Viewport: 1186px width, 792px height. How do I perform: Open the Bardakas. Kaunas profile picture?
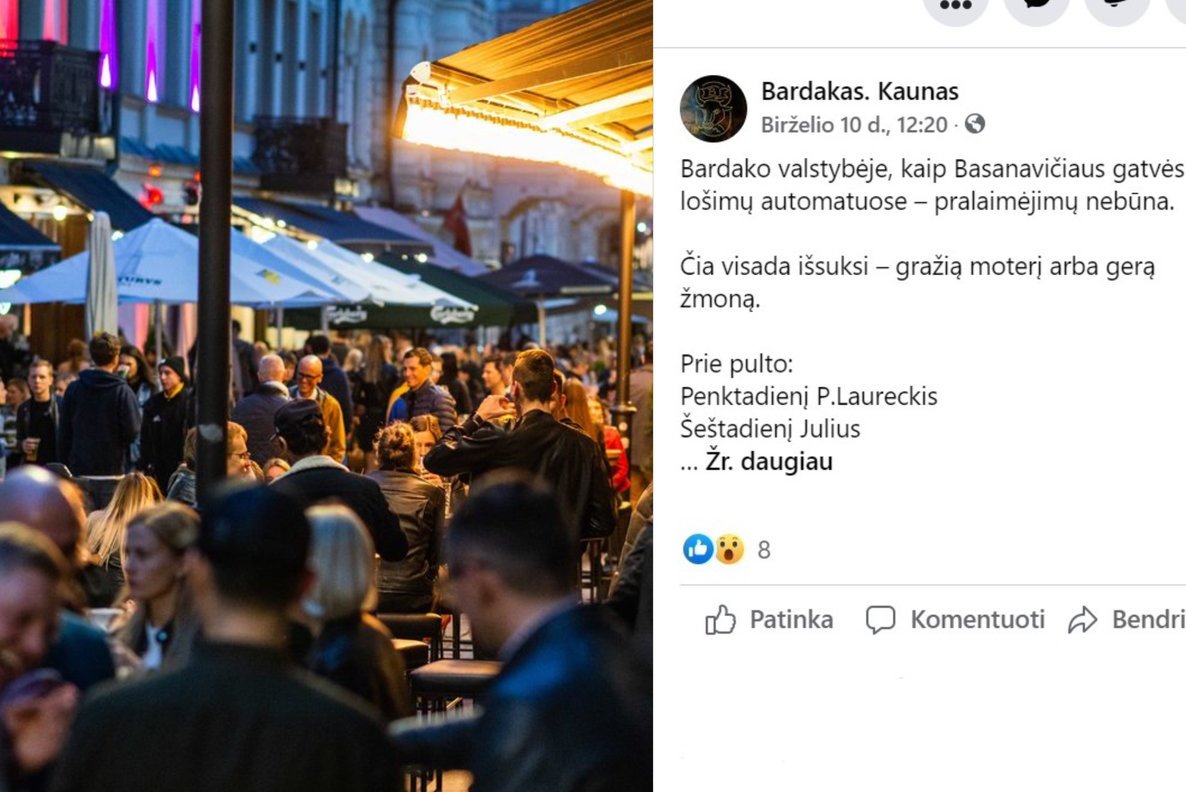[713, 108]
